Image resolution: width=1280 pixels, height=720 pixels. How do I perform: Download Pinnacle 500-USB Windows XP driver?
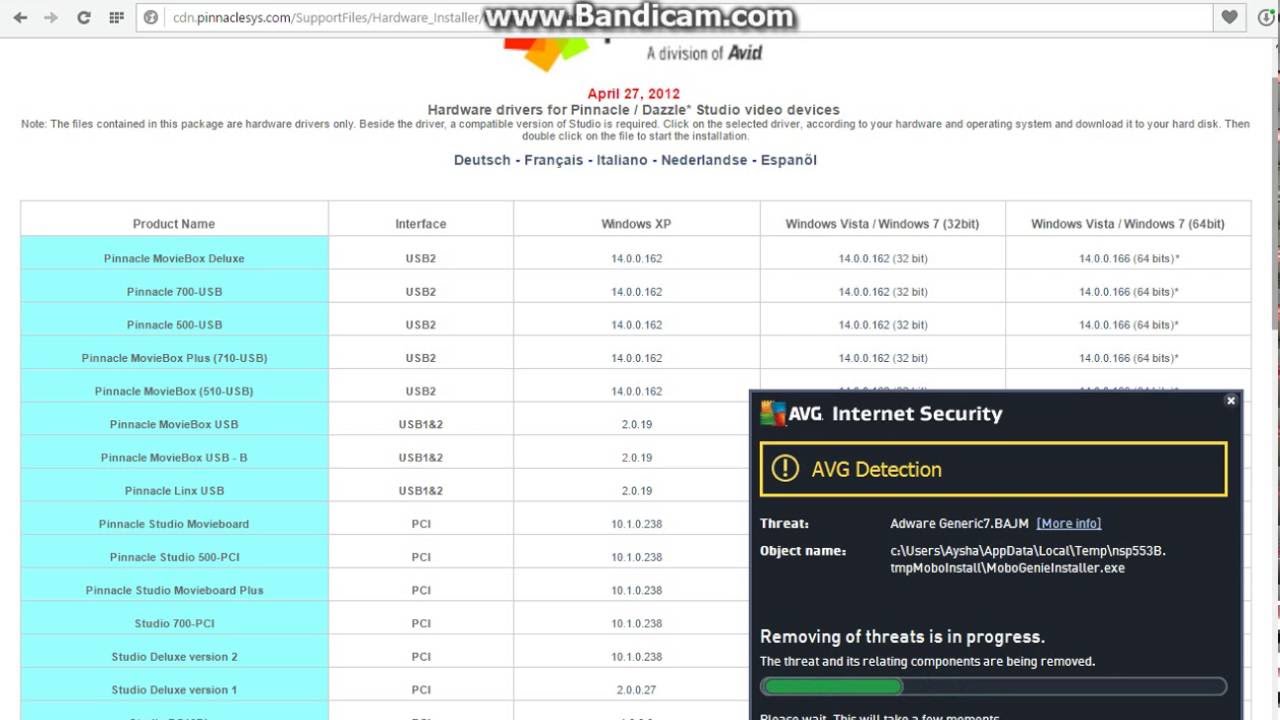point(636,325)
